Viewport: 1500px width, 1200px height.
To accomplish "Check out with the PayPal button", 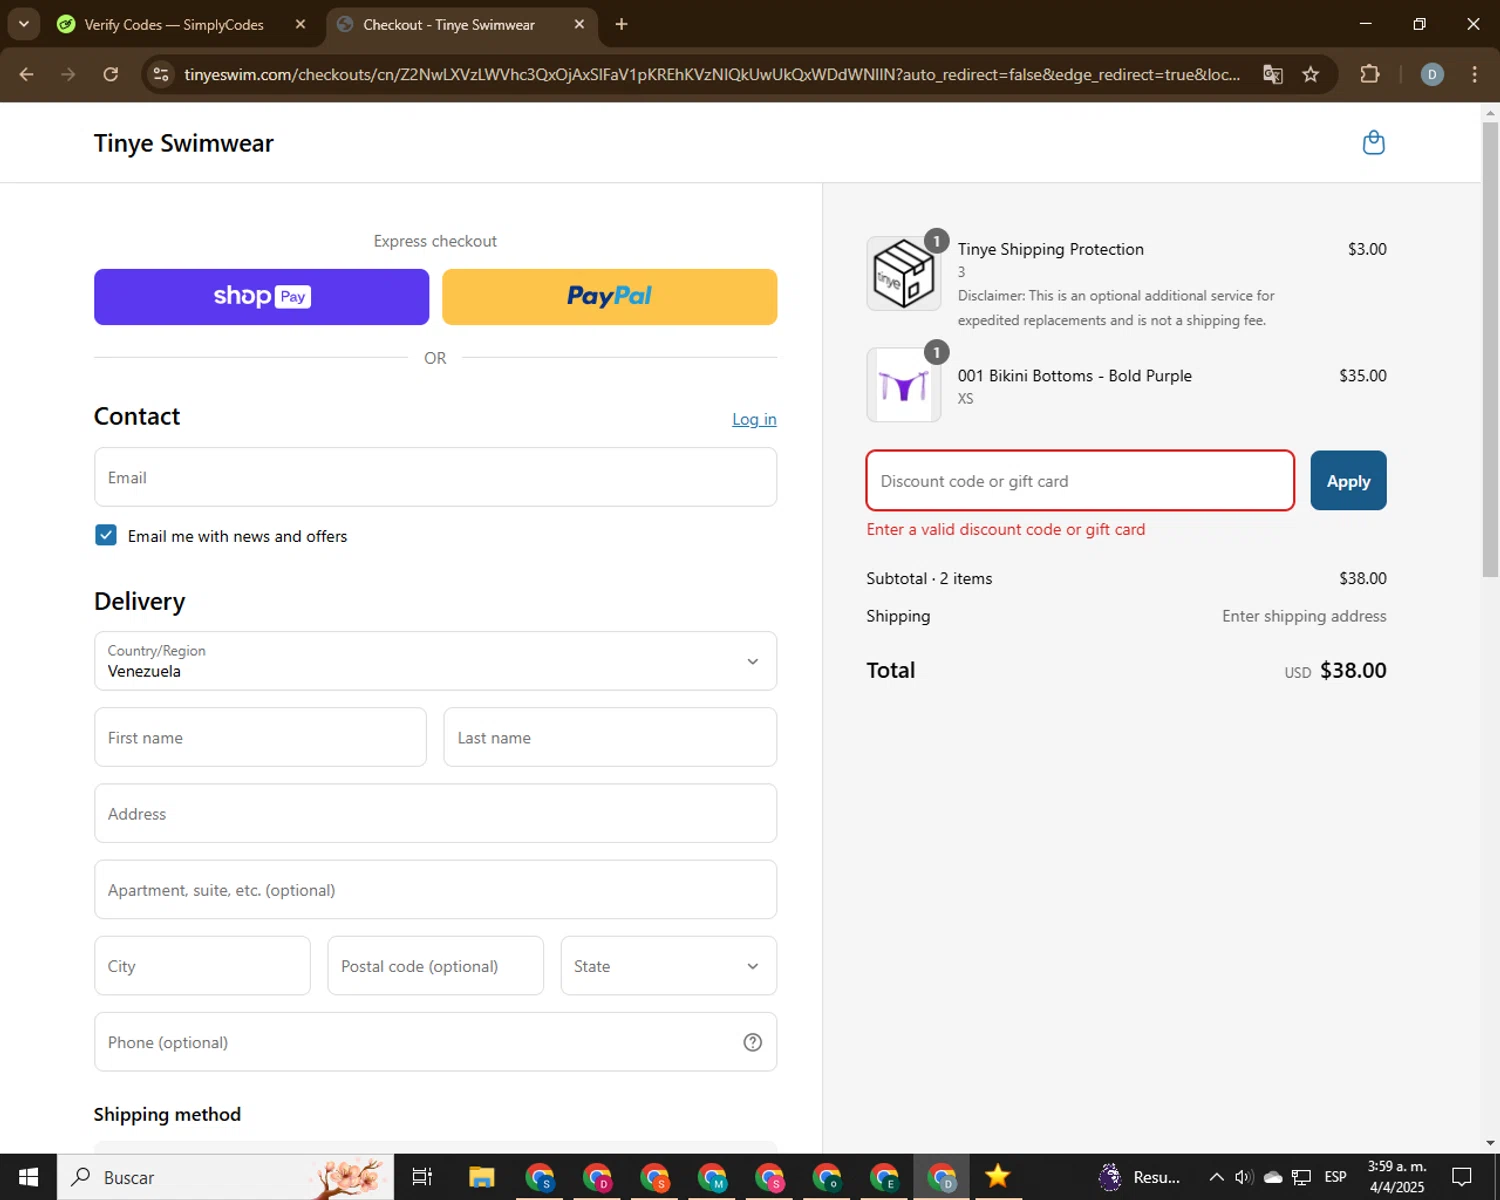I will coord(609,297).
